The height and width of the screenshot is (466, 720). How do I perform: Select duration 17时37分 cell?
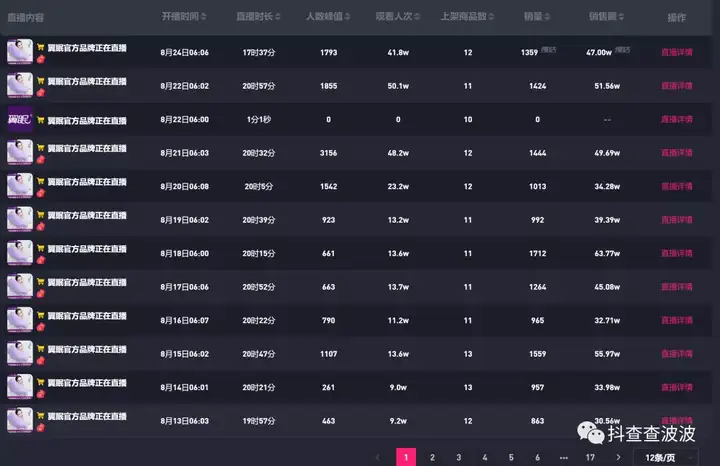(259, 53)
